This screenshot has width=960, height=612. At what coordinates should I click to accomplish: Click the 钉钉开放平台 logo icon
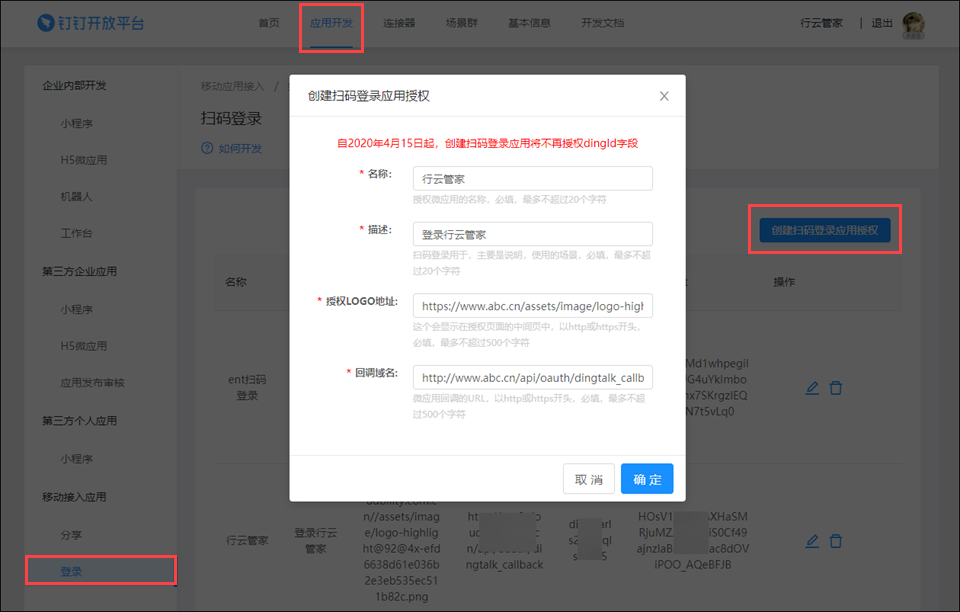pyautogui.click(x=46, y=23)
